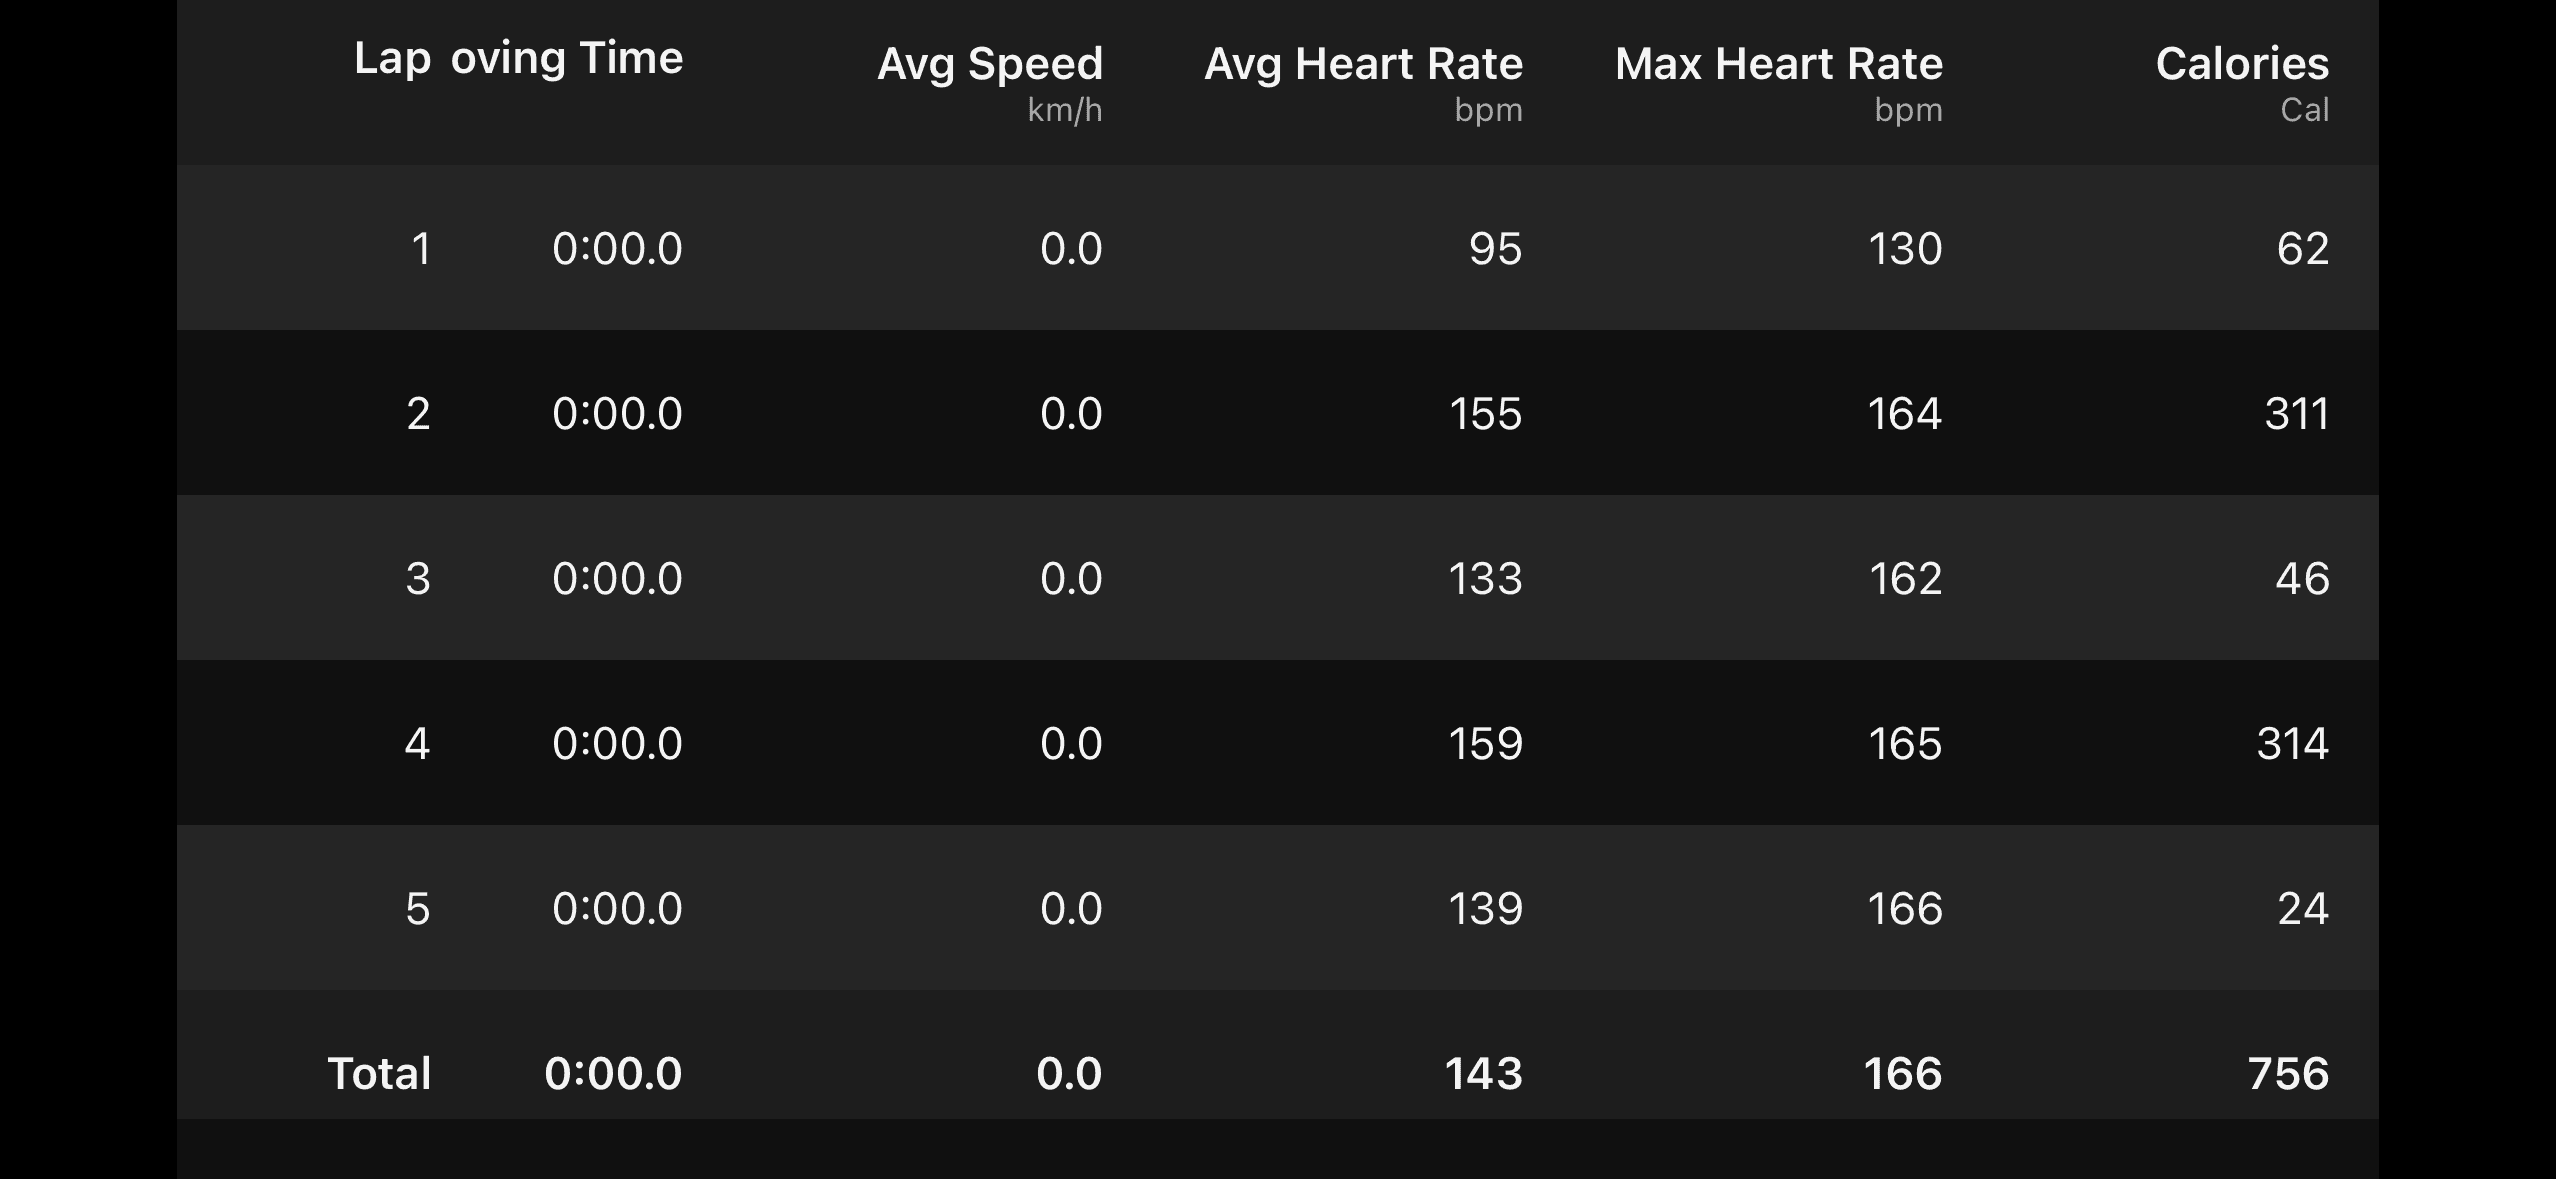Select the Calories column header
The height and width of the screenshot is (1179, 2556).
(x=2241, y=65)
